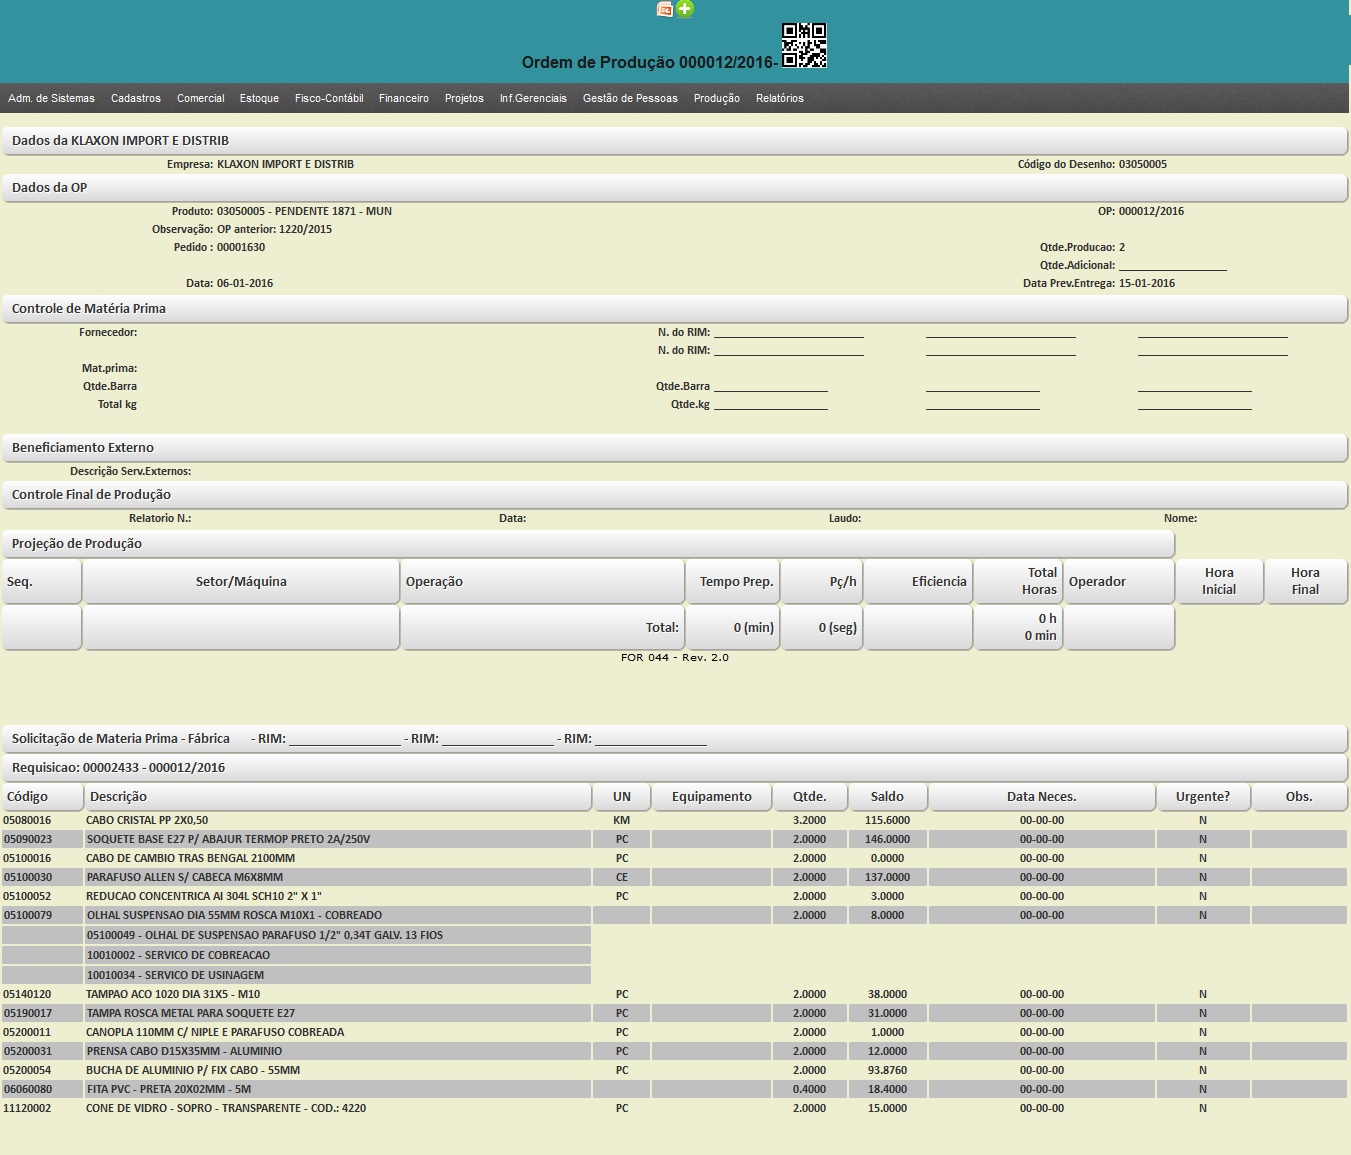1351x1155 pixels.
Task: Click the Data Neces. column header
Action: (1042, 797)
